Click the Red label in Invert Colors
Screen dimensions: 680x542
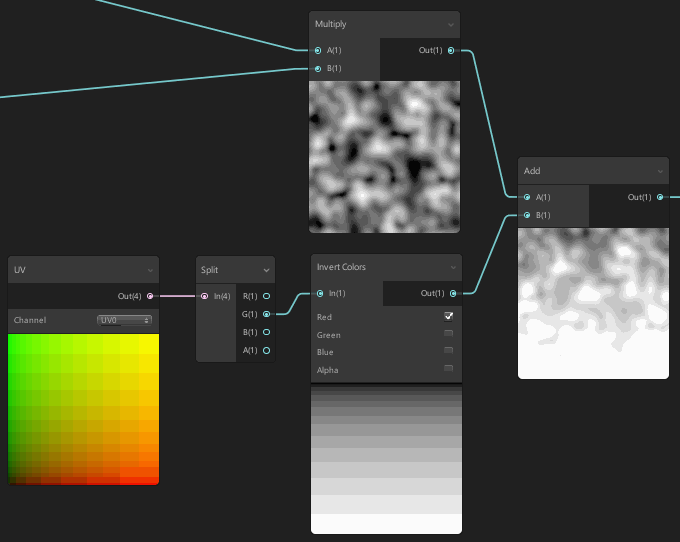pos(324,317)
